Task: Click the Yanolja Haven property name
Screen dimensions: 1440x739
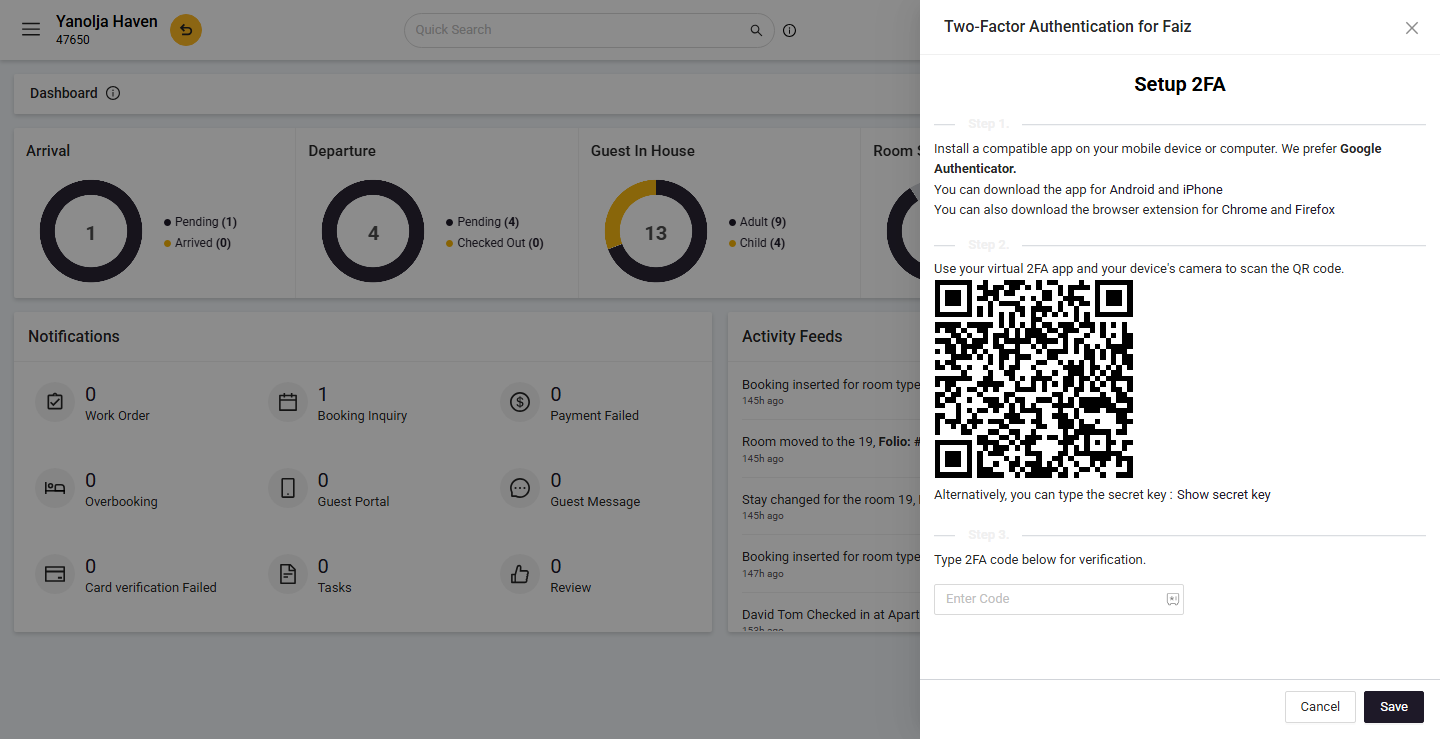Action: pos(106,21)
